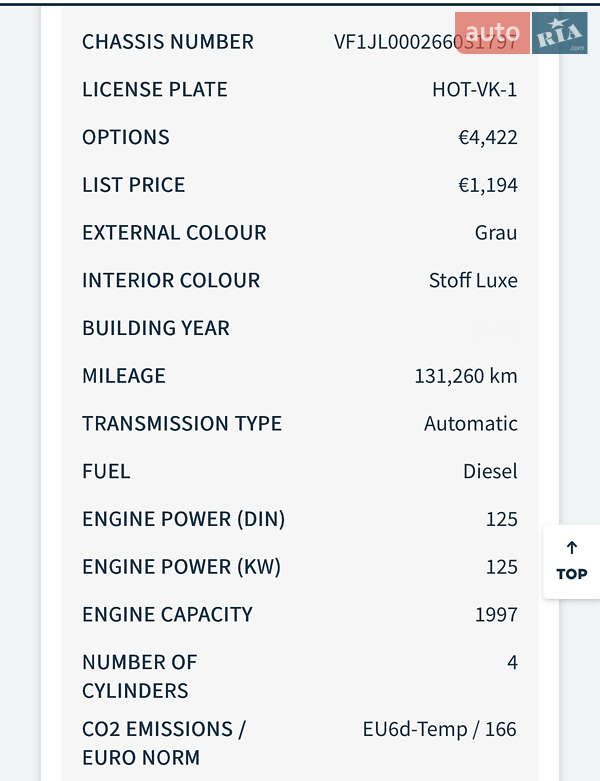Click the Engine Power (KW) label
The width and height of the screenshot is (600, 781).
point(181,567)
